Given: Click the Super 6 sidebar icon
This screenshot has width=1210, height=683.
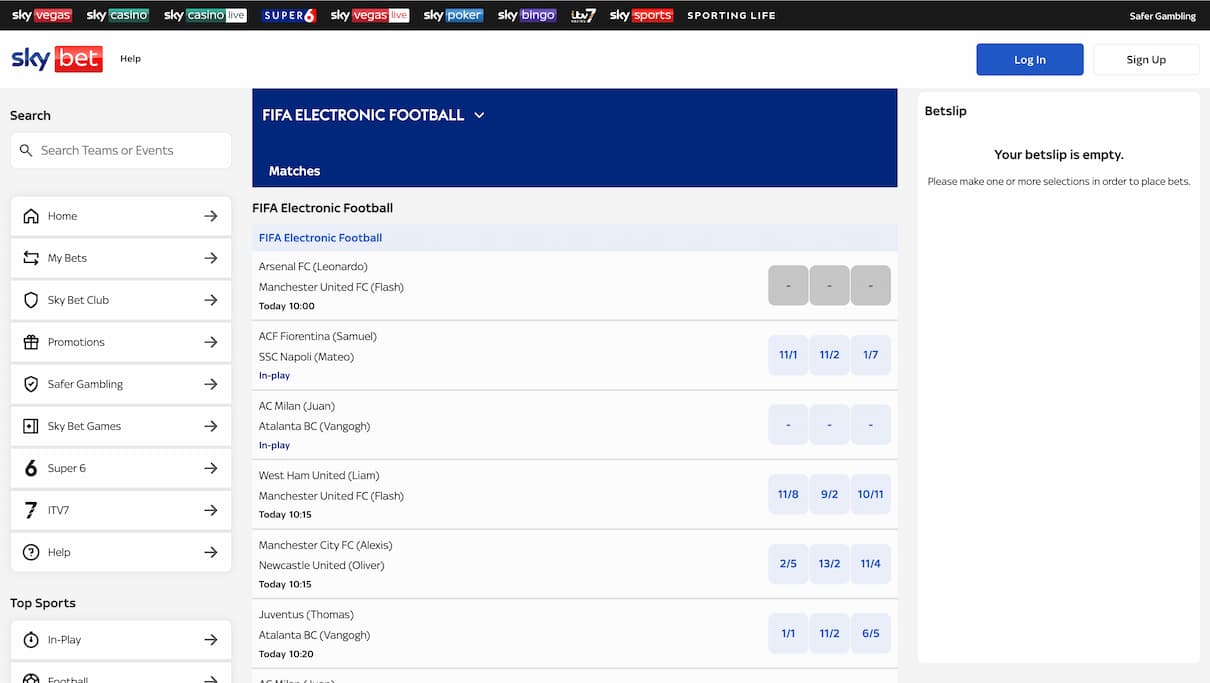Looking at the screenshot, I should tap(31, 468).
